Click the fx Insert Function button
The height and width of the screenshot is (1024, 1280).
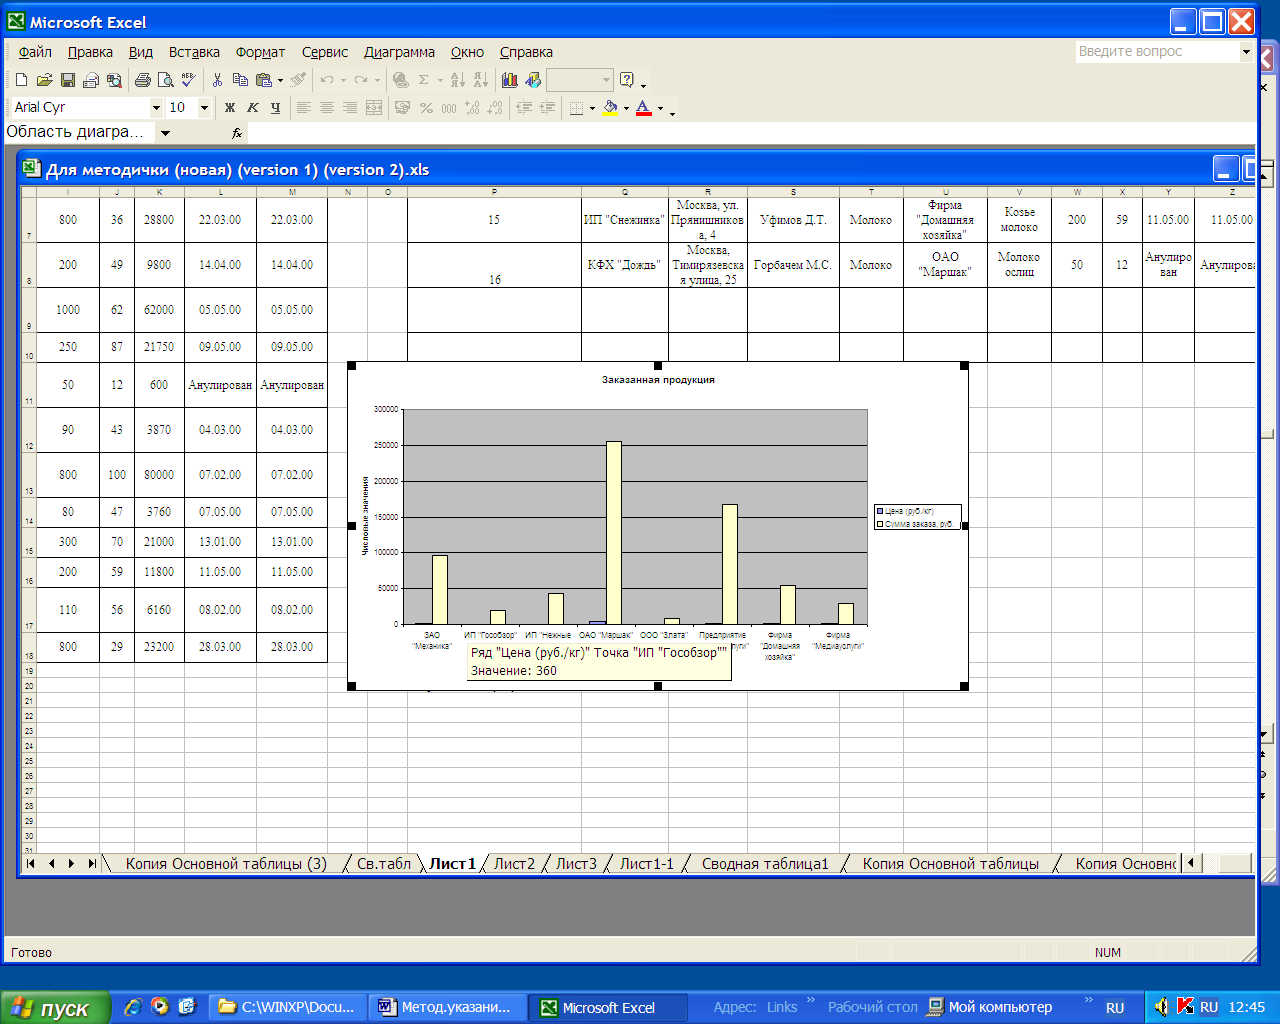(x=237, y=133)
